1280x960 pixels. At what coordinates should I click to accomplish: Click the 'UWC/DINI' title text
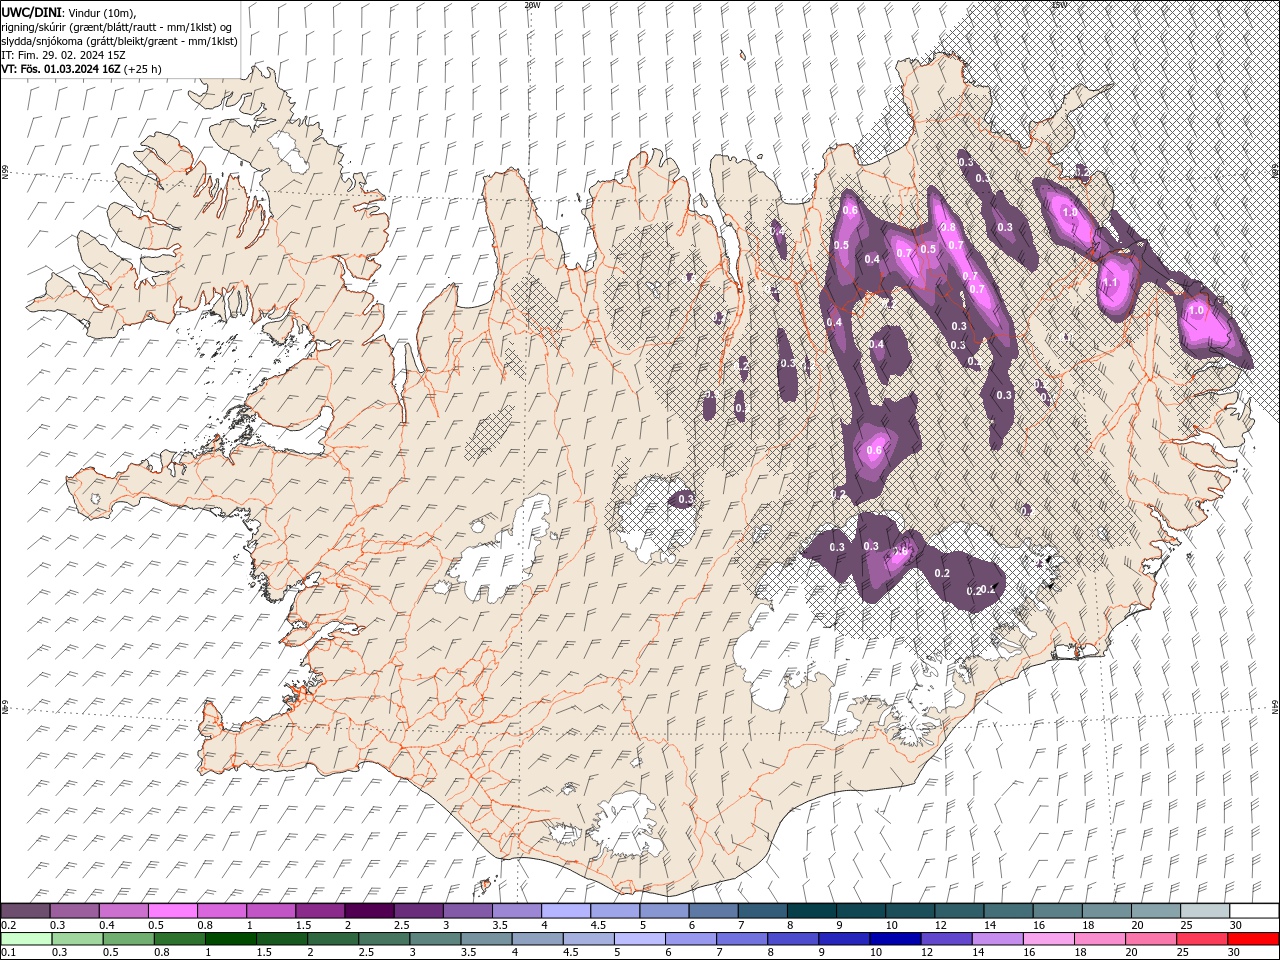(30, 11)
